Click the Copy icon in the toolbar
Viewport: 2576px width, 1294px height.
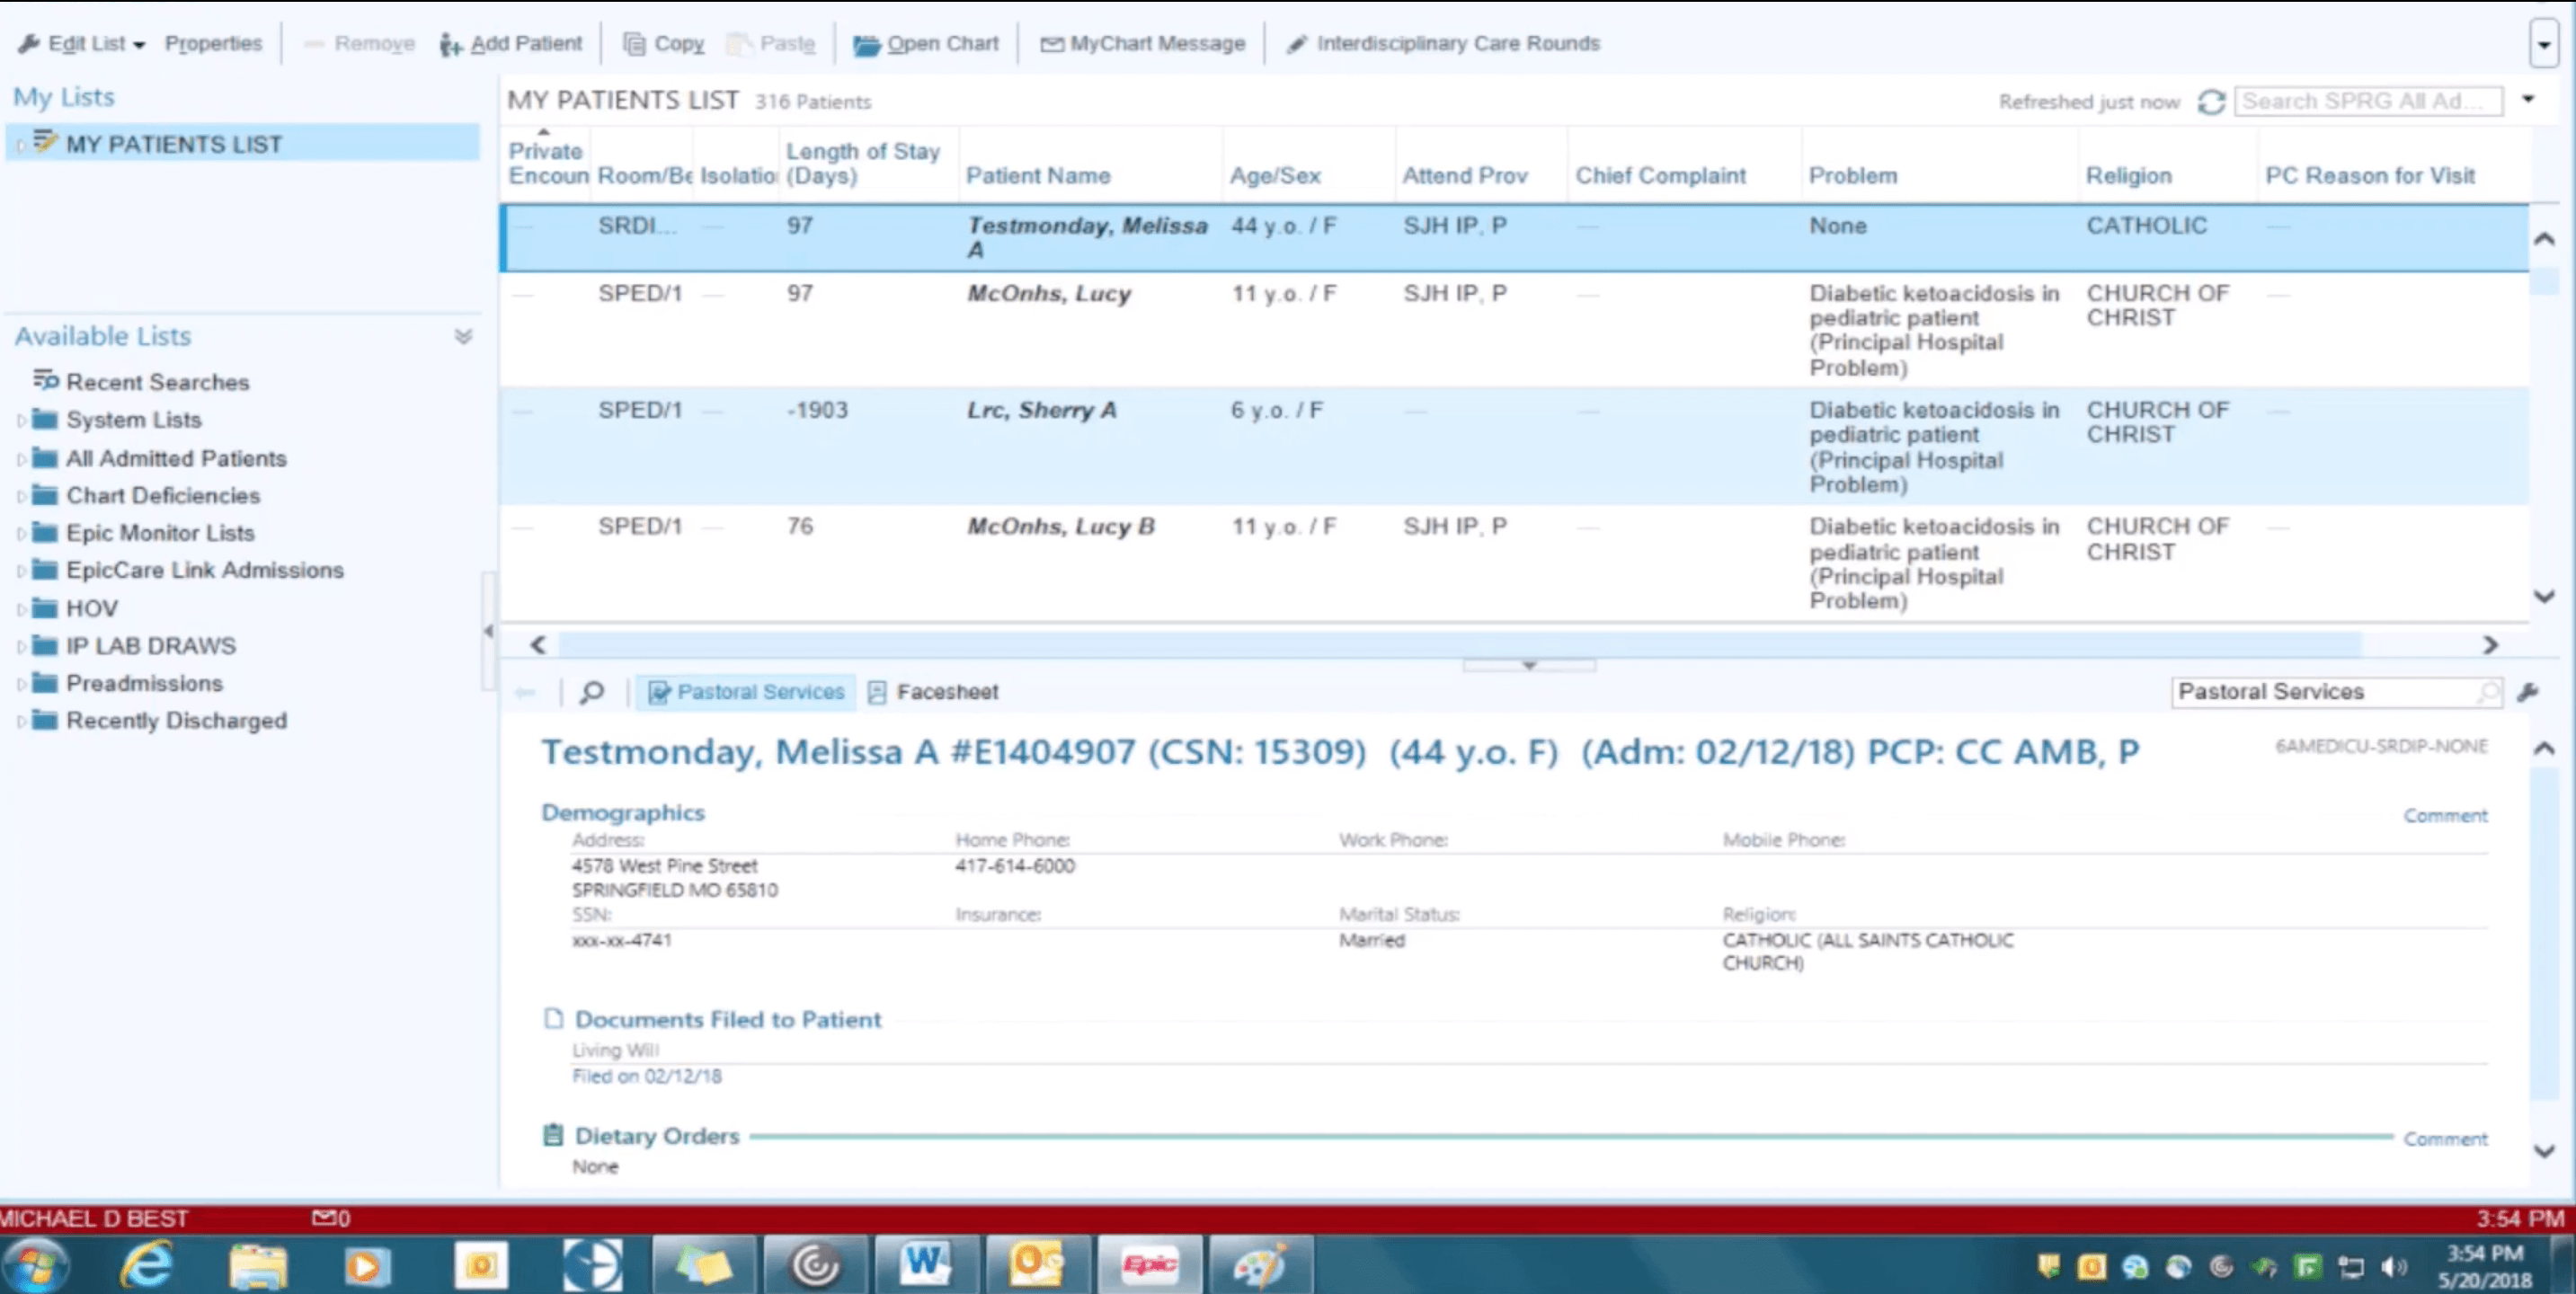click(634, 43)
